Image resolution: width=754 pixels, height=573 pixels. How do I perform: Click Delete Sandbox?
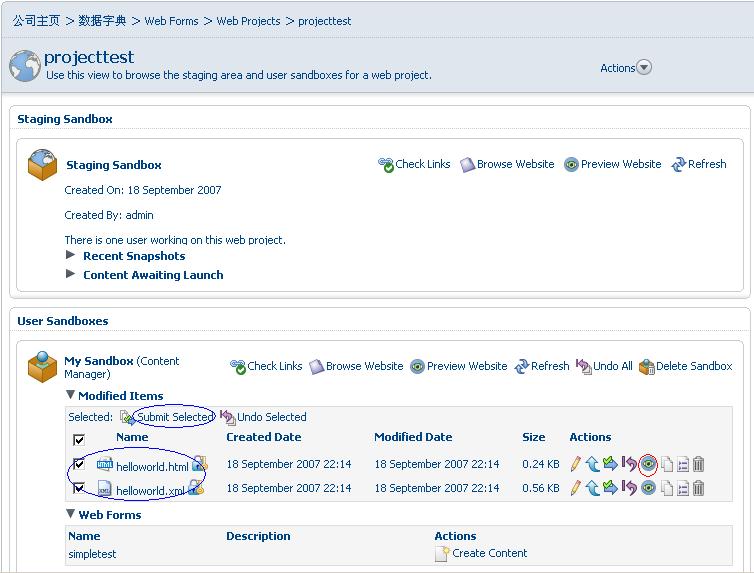[686, 366]
